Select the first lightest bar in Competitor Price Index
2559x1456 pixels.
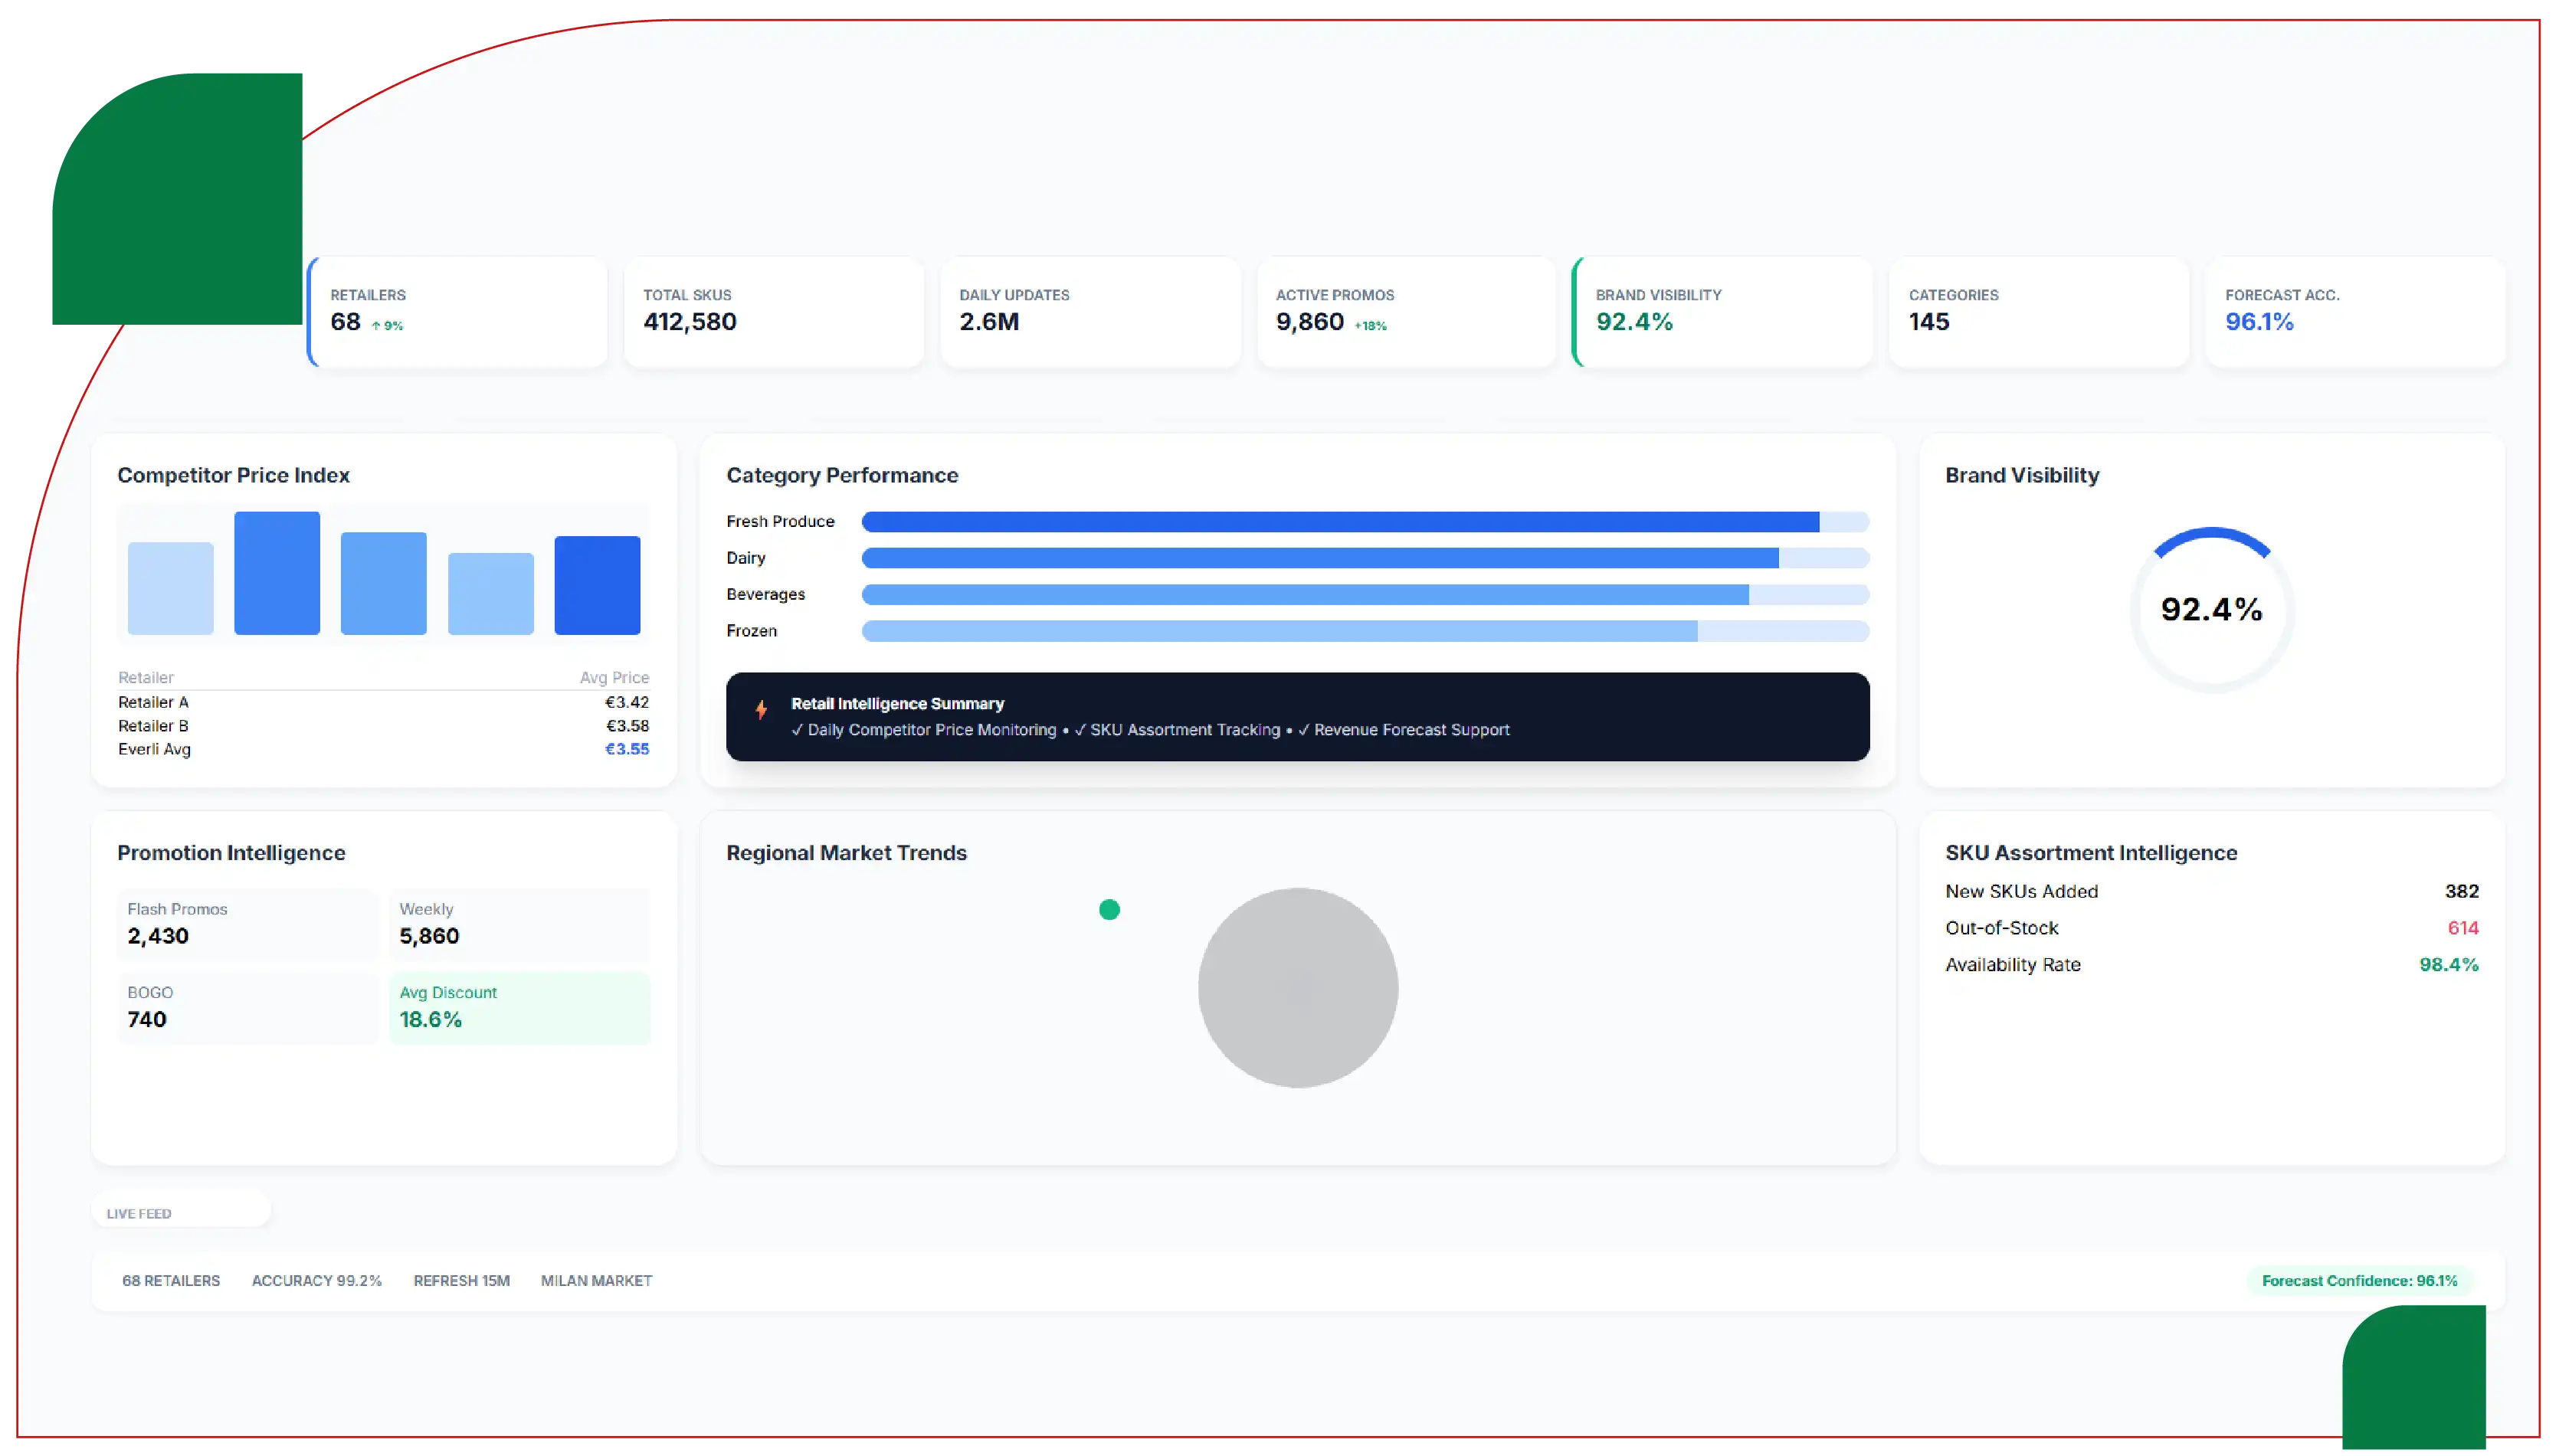point(171,588)
